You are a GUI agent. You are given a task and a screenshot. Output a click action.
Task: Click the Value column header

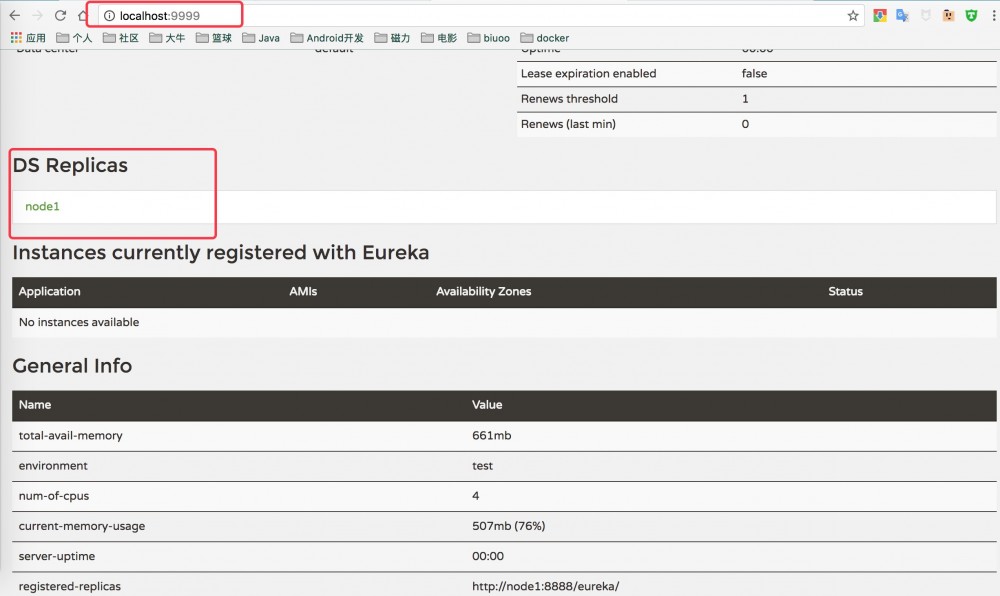point(487,405)
